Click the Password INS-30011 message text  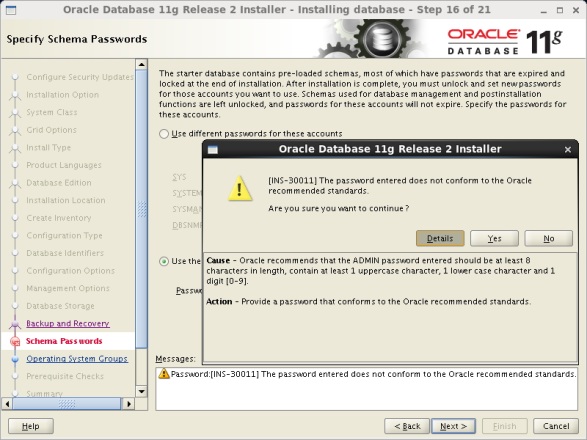(373, 374)
